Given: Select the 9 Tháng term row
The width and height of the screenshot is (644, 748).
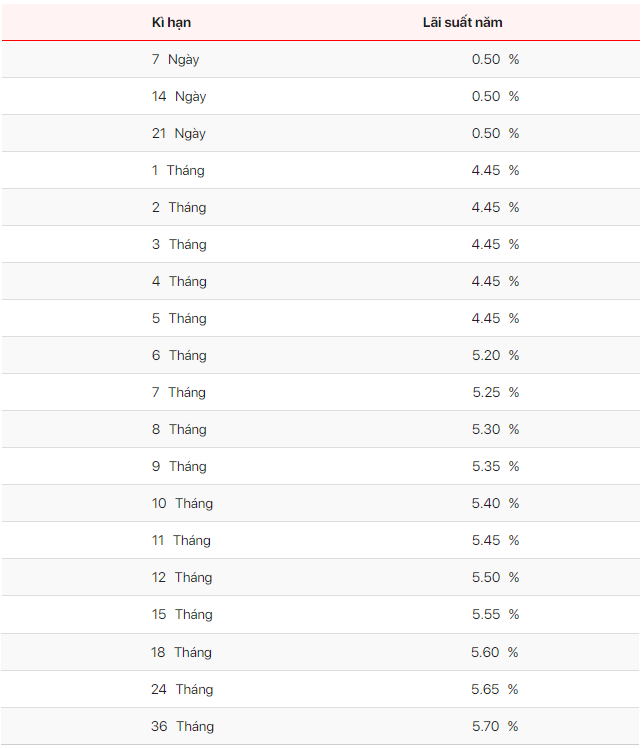Looking at the screenshot, I should [x=321, y=466].
